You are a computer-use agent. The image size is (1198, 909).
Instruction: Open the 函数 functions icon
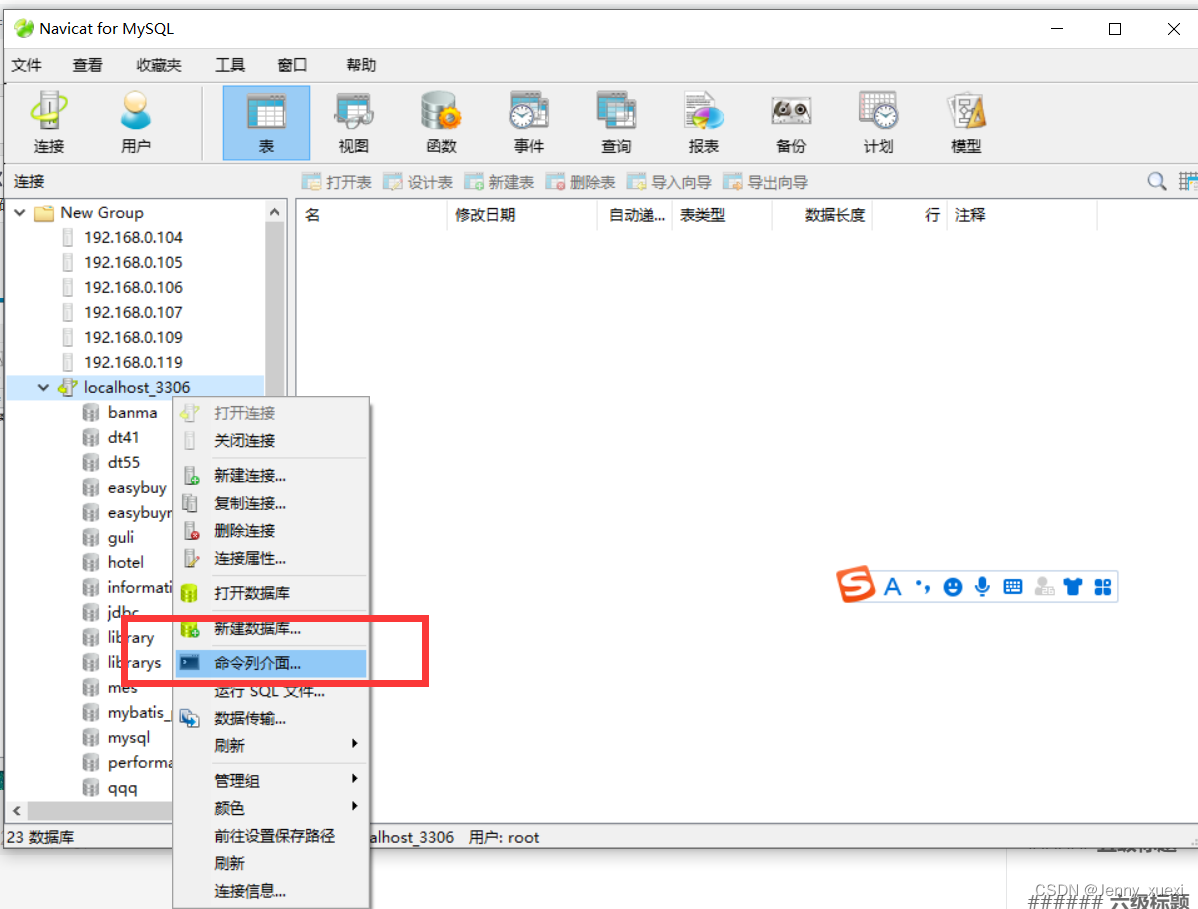coord(441,122)
